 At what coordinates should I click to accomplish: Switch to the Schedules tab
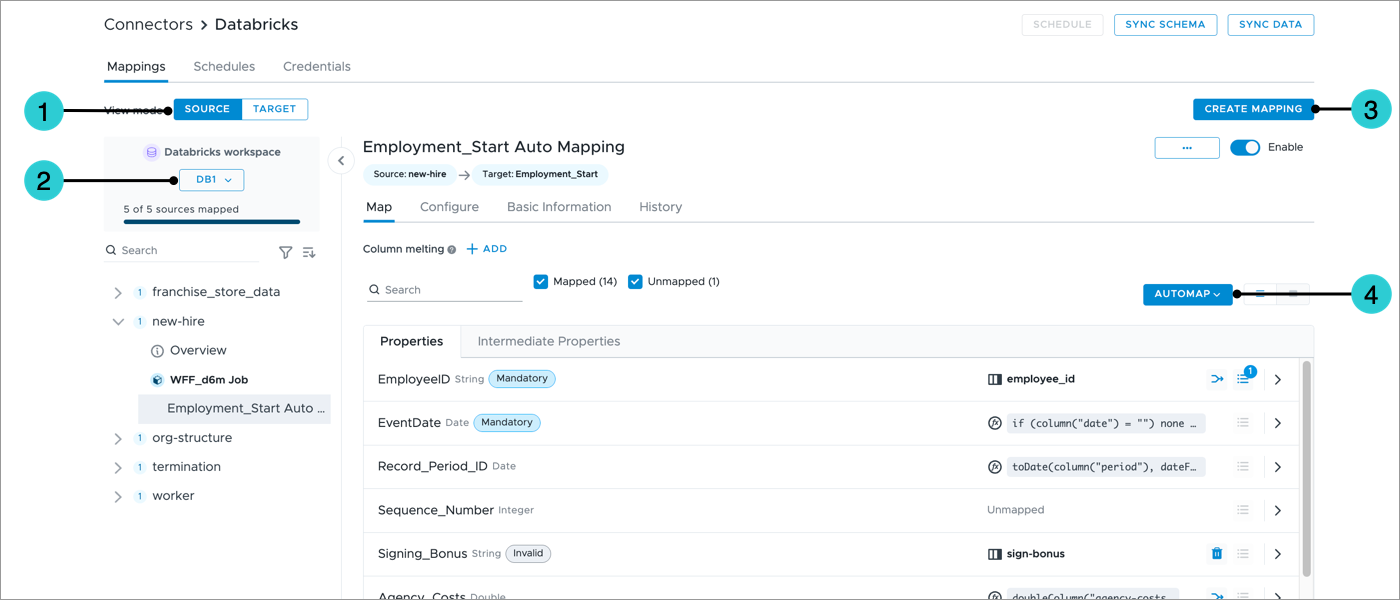tap(224, 67)
